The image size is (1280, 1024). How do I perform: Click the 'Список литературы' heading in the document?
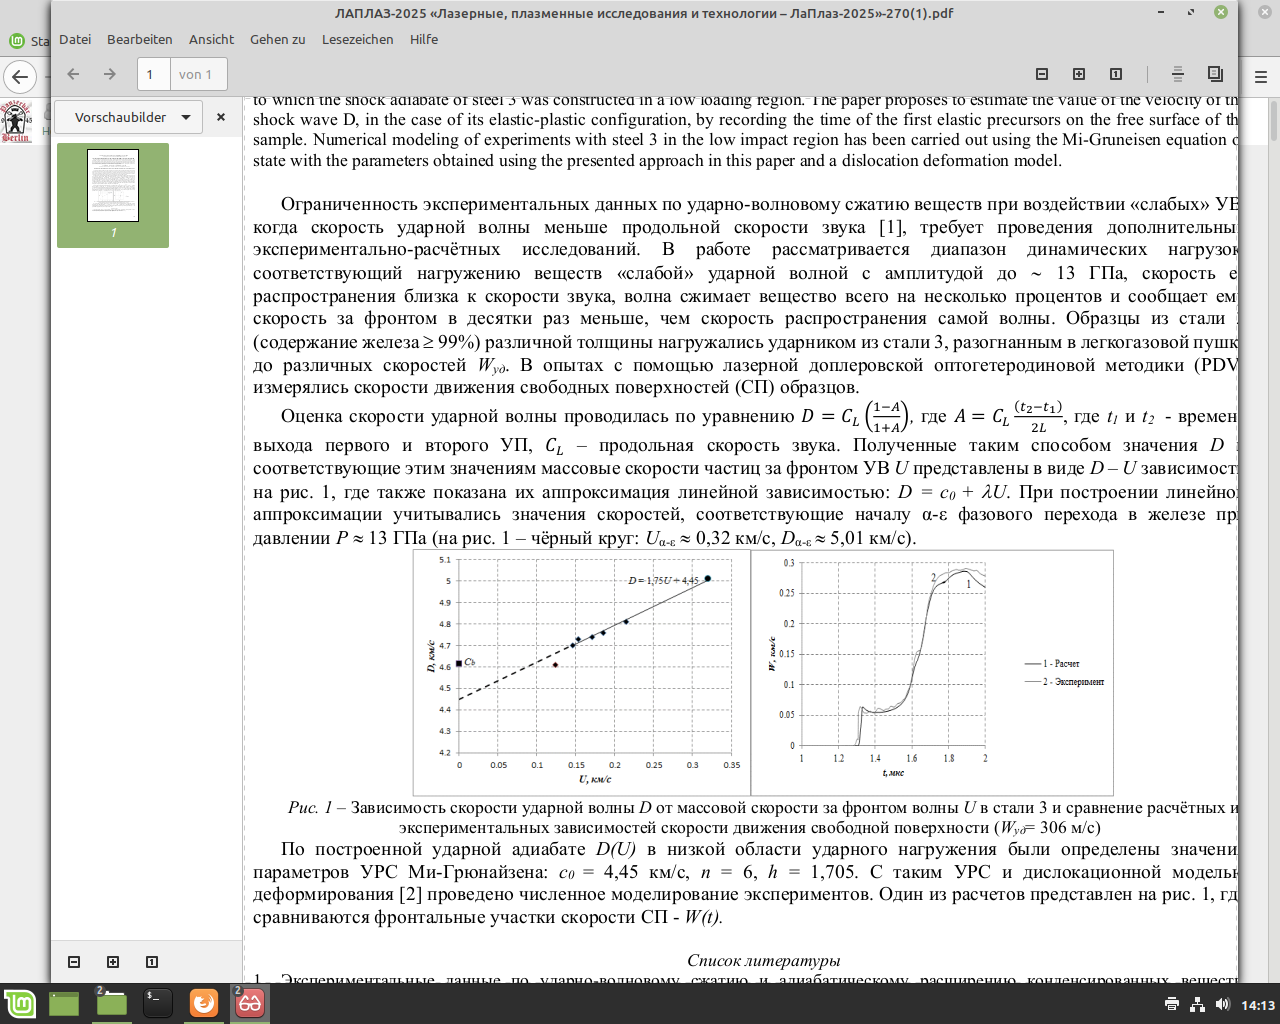pos(764,961)
